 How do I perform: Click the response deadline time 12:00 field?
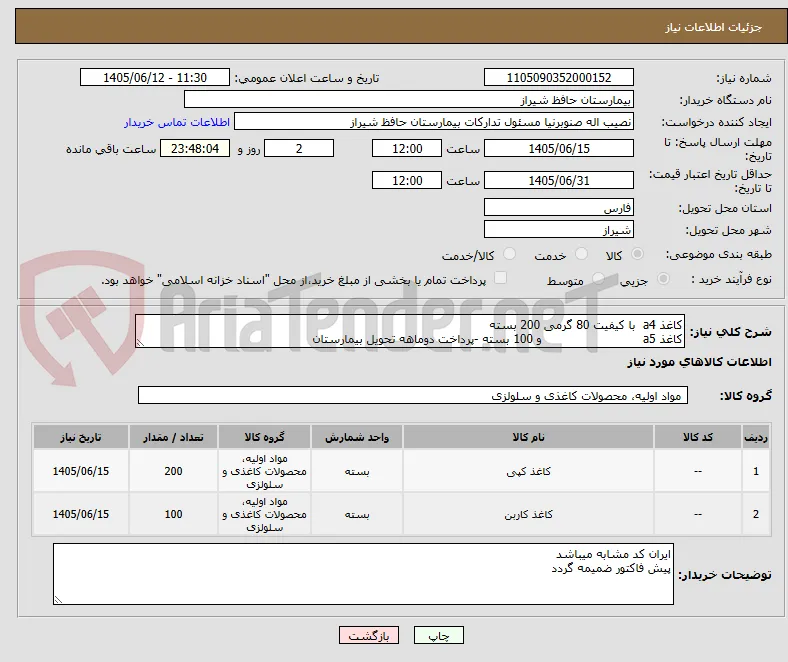click(407, 148)
